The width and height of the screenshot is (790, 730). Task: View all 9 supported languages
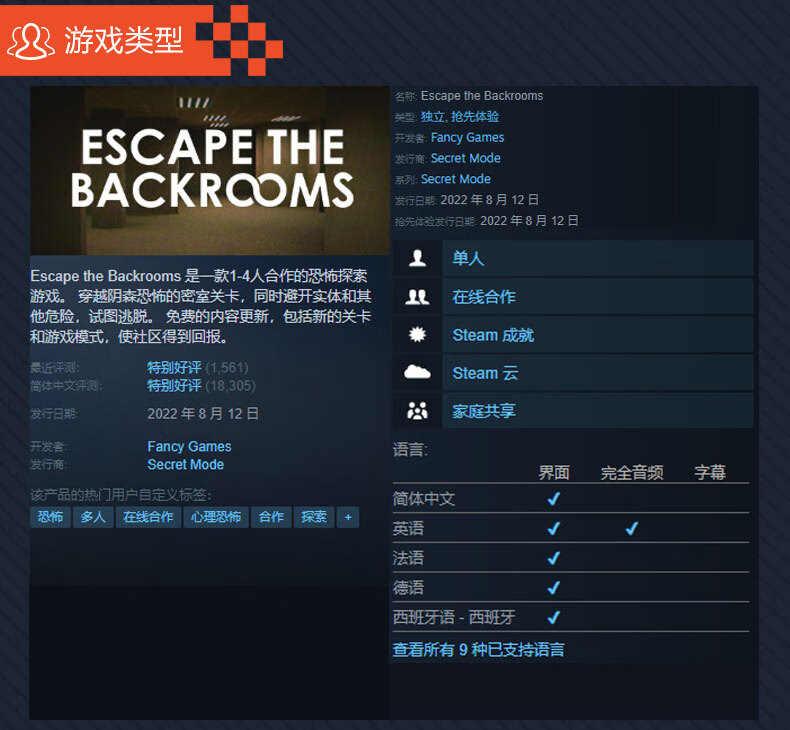pyautogui.click(x=478, y=649)
